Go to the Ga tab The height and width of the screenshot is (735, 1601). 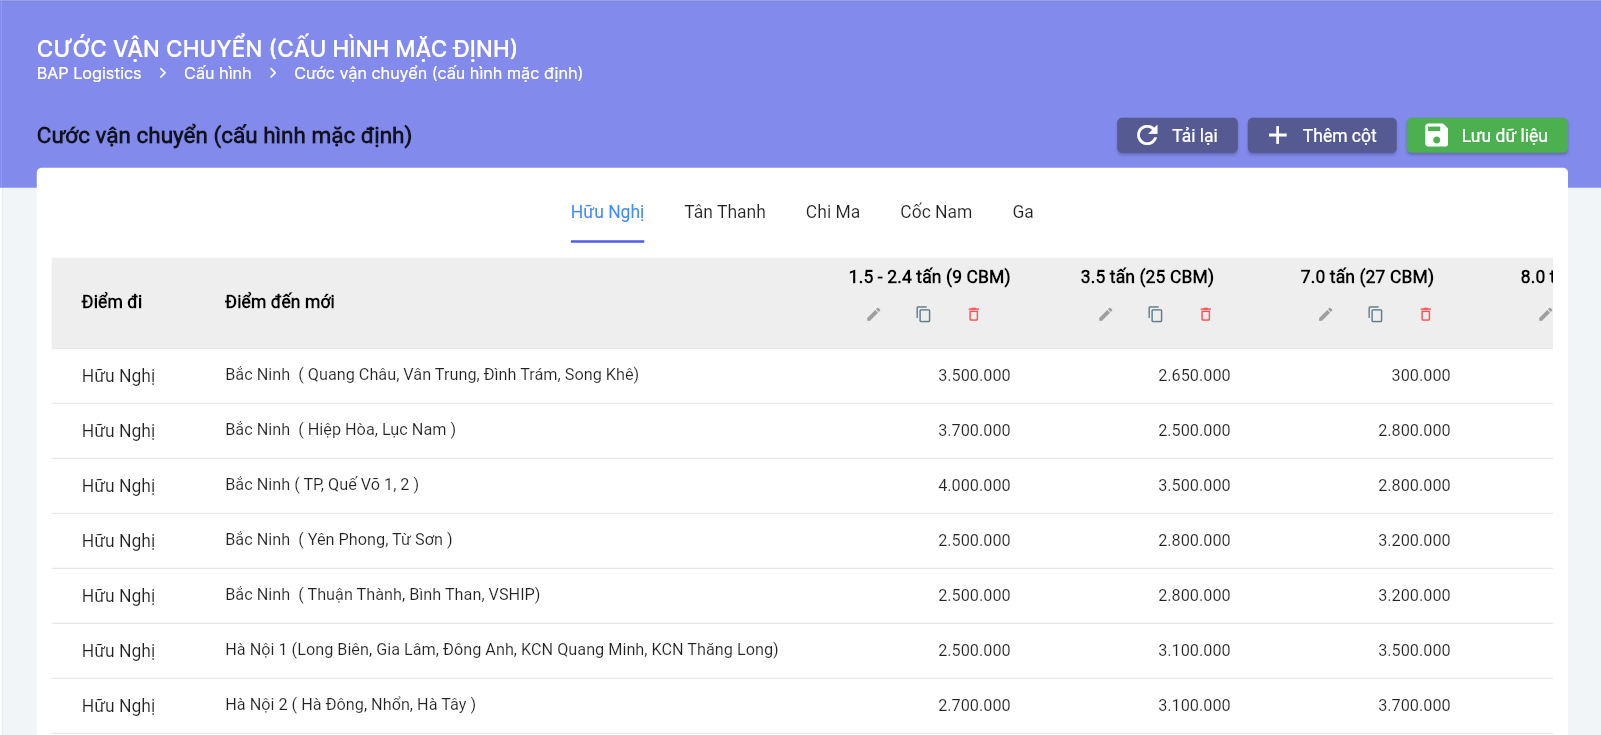[x=1022, y=212]
